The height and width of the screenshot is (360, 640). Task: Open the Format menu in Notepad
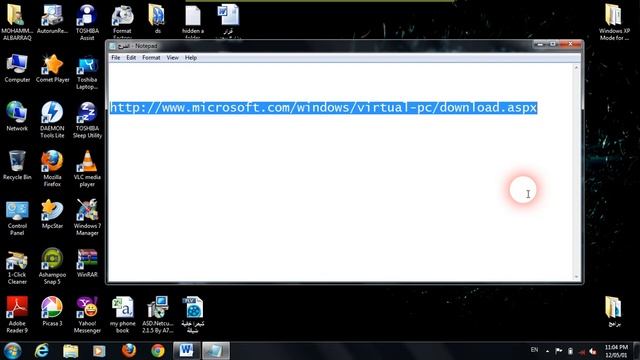[x=151, y=58]
